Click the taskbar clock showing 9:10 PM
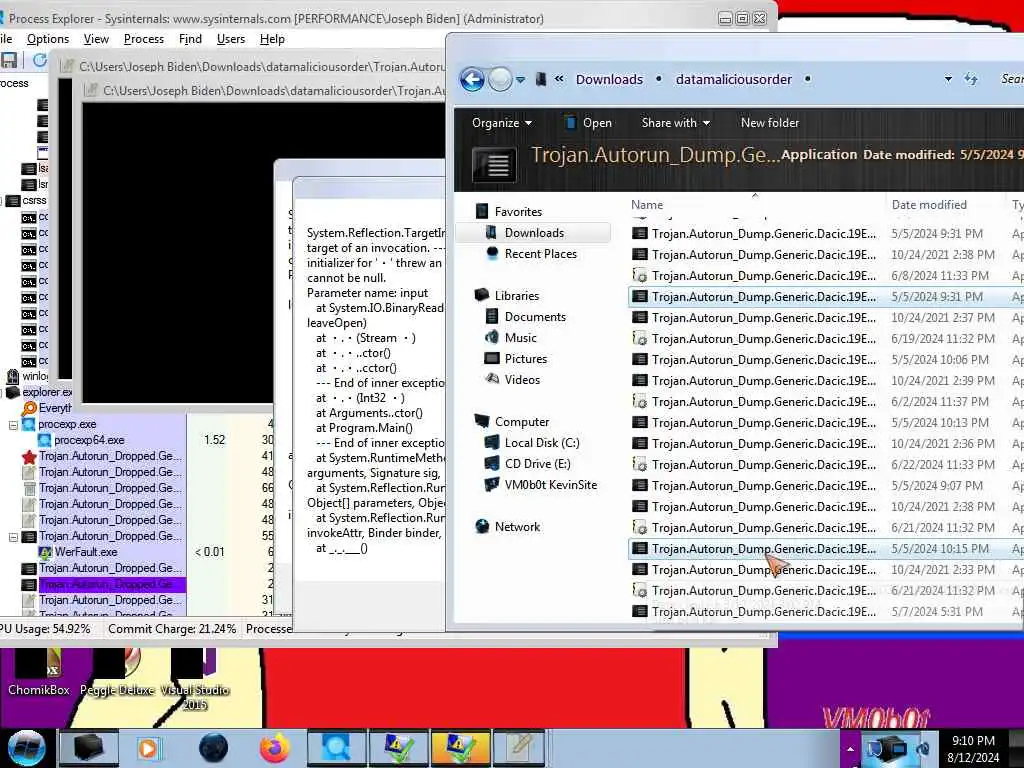The width and height of the screenshot is (1024, 768). 973,749
